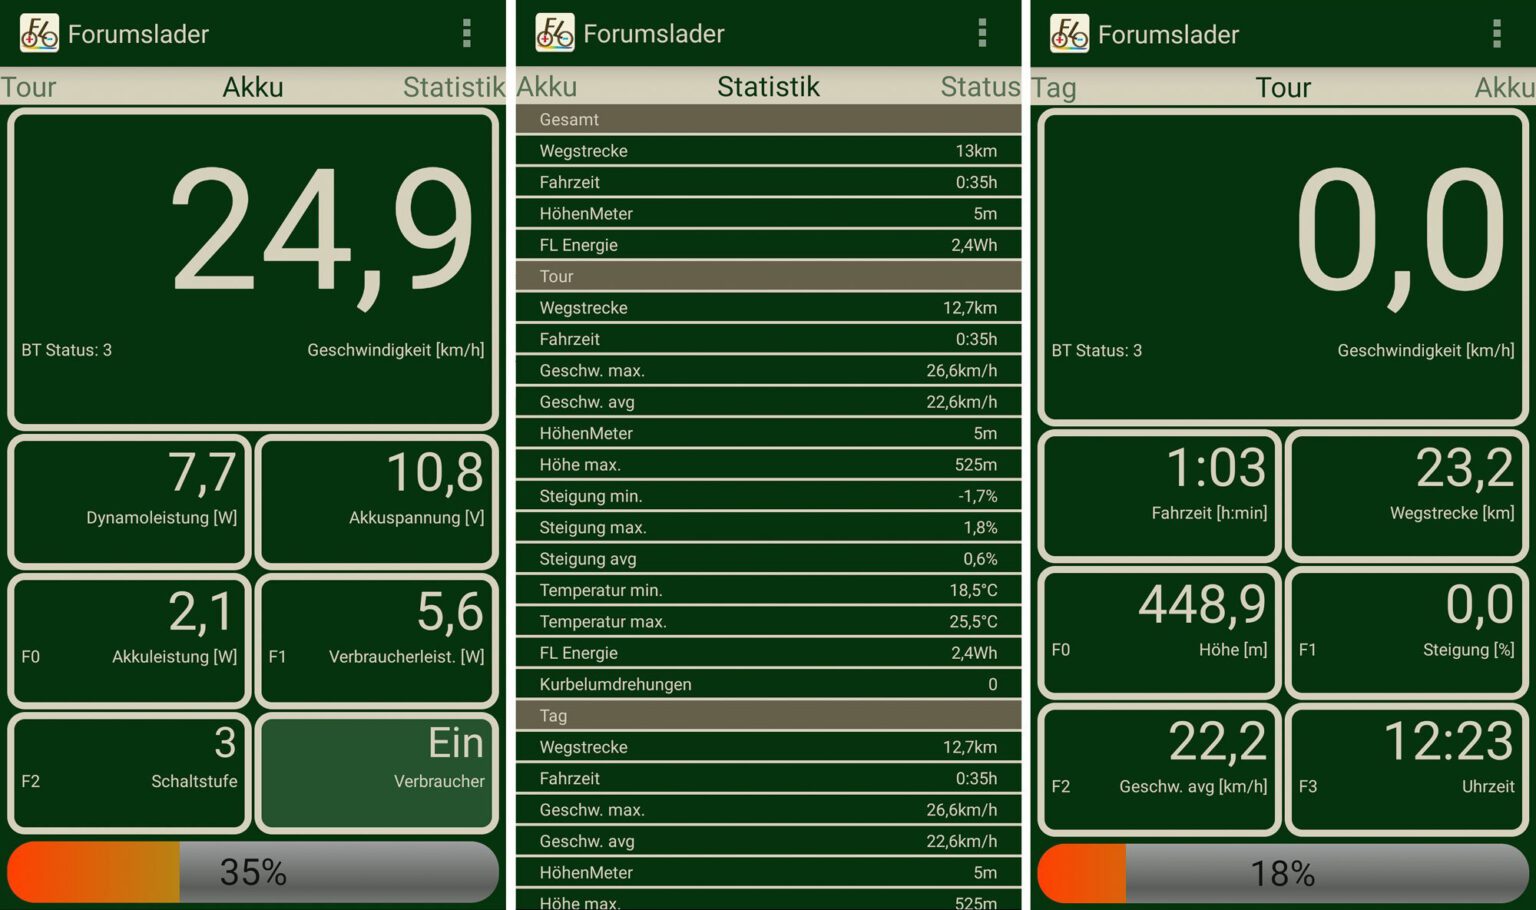This screenshot has height=910, width=1536.
Task: Tap the Uhrzeit 12:23 tile
Action: 1407,769
